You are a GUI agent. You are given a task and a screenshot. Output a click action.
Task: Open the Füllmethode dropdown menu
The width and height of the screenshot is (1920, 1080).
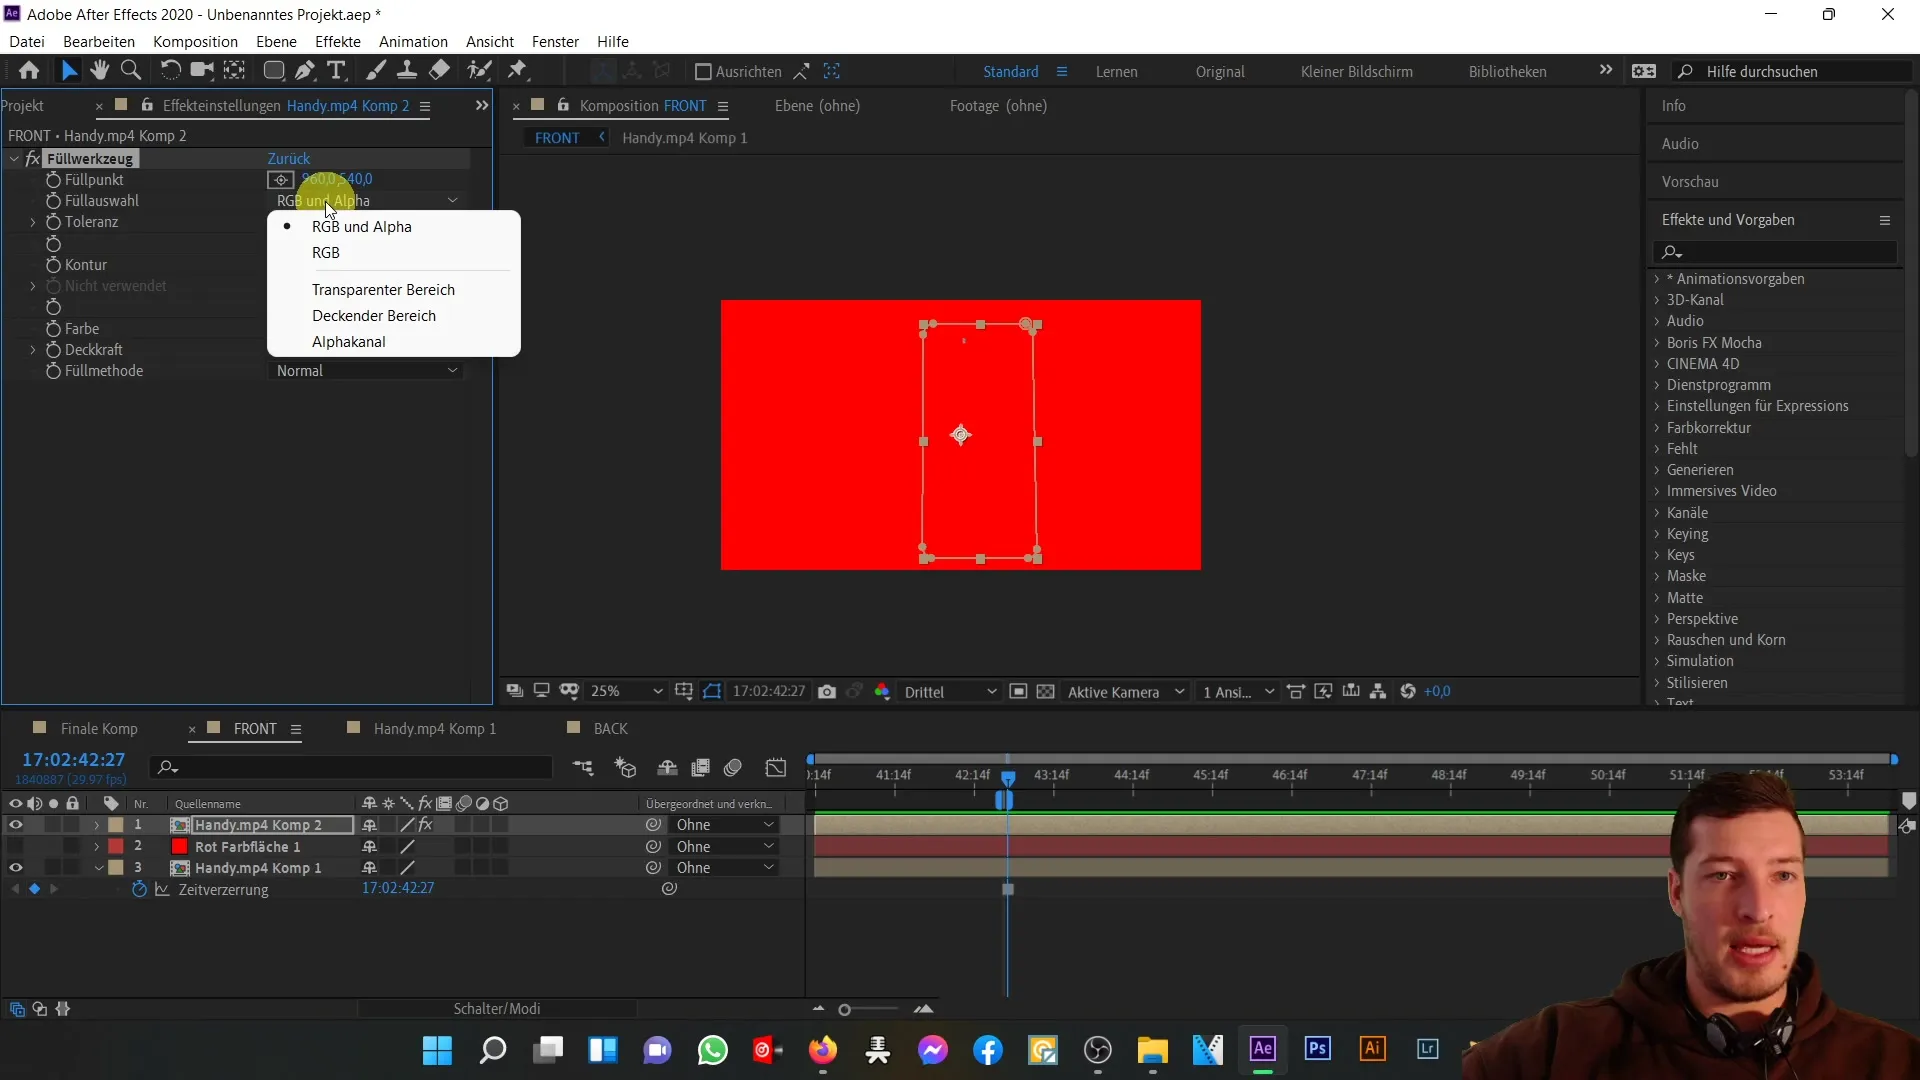(367, 371)
